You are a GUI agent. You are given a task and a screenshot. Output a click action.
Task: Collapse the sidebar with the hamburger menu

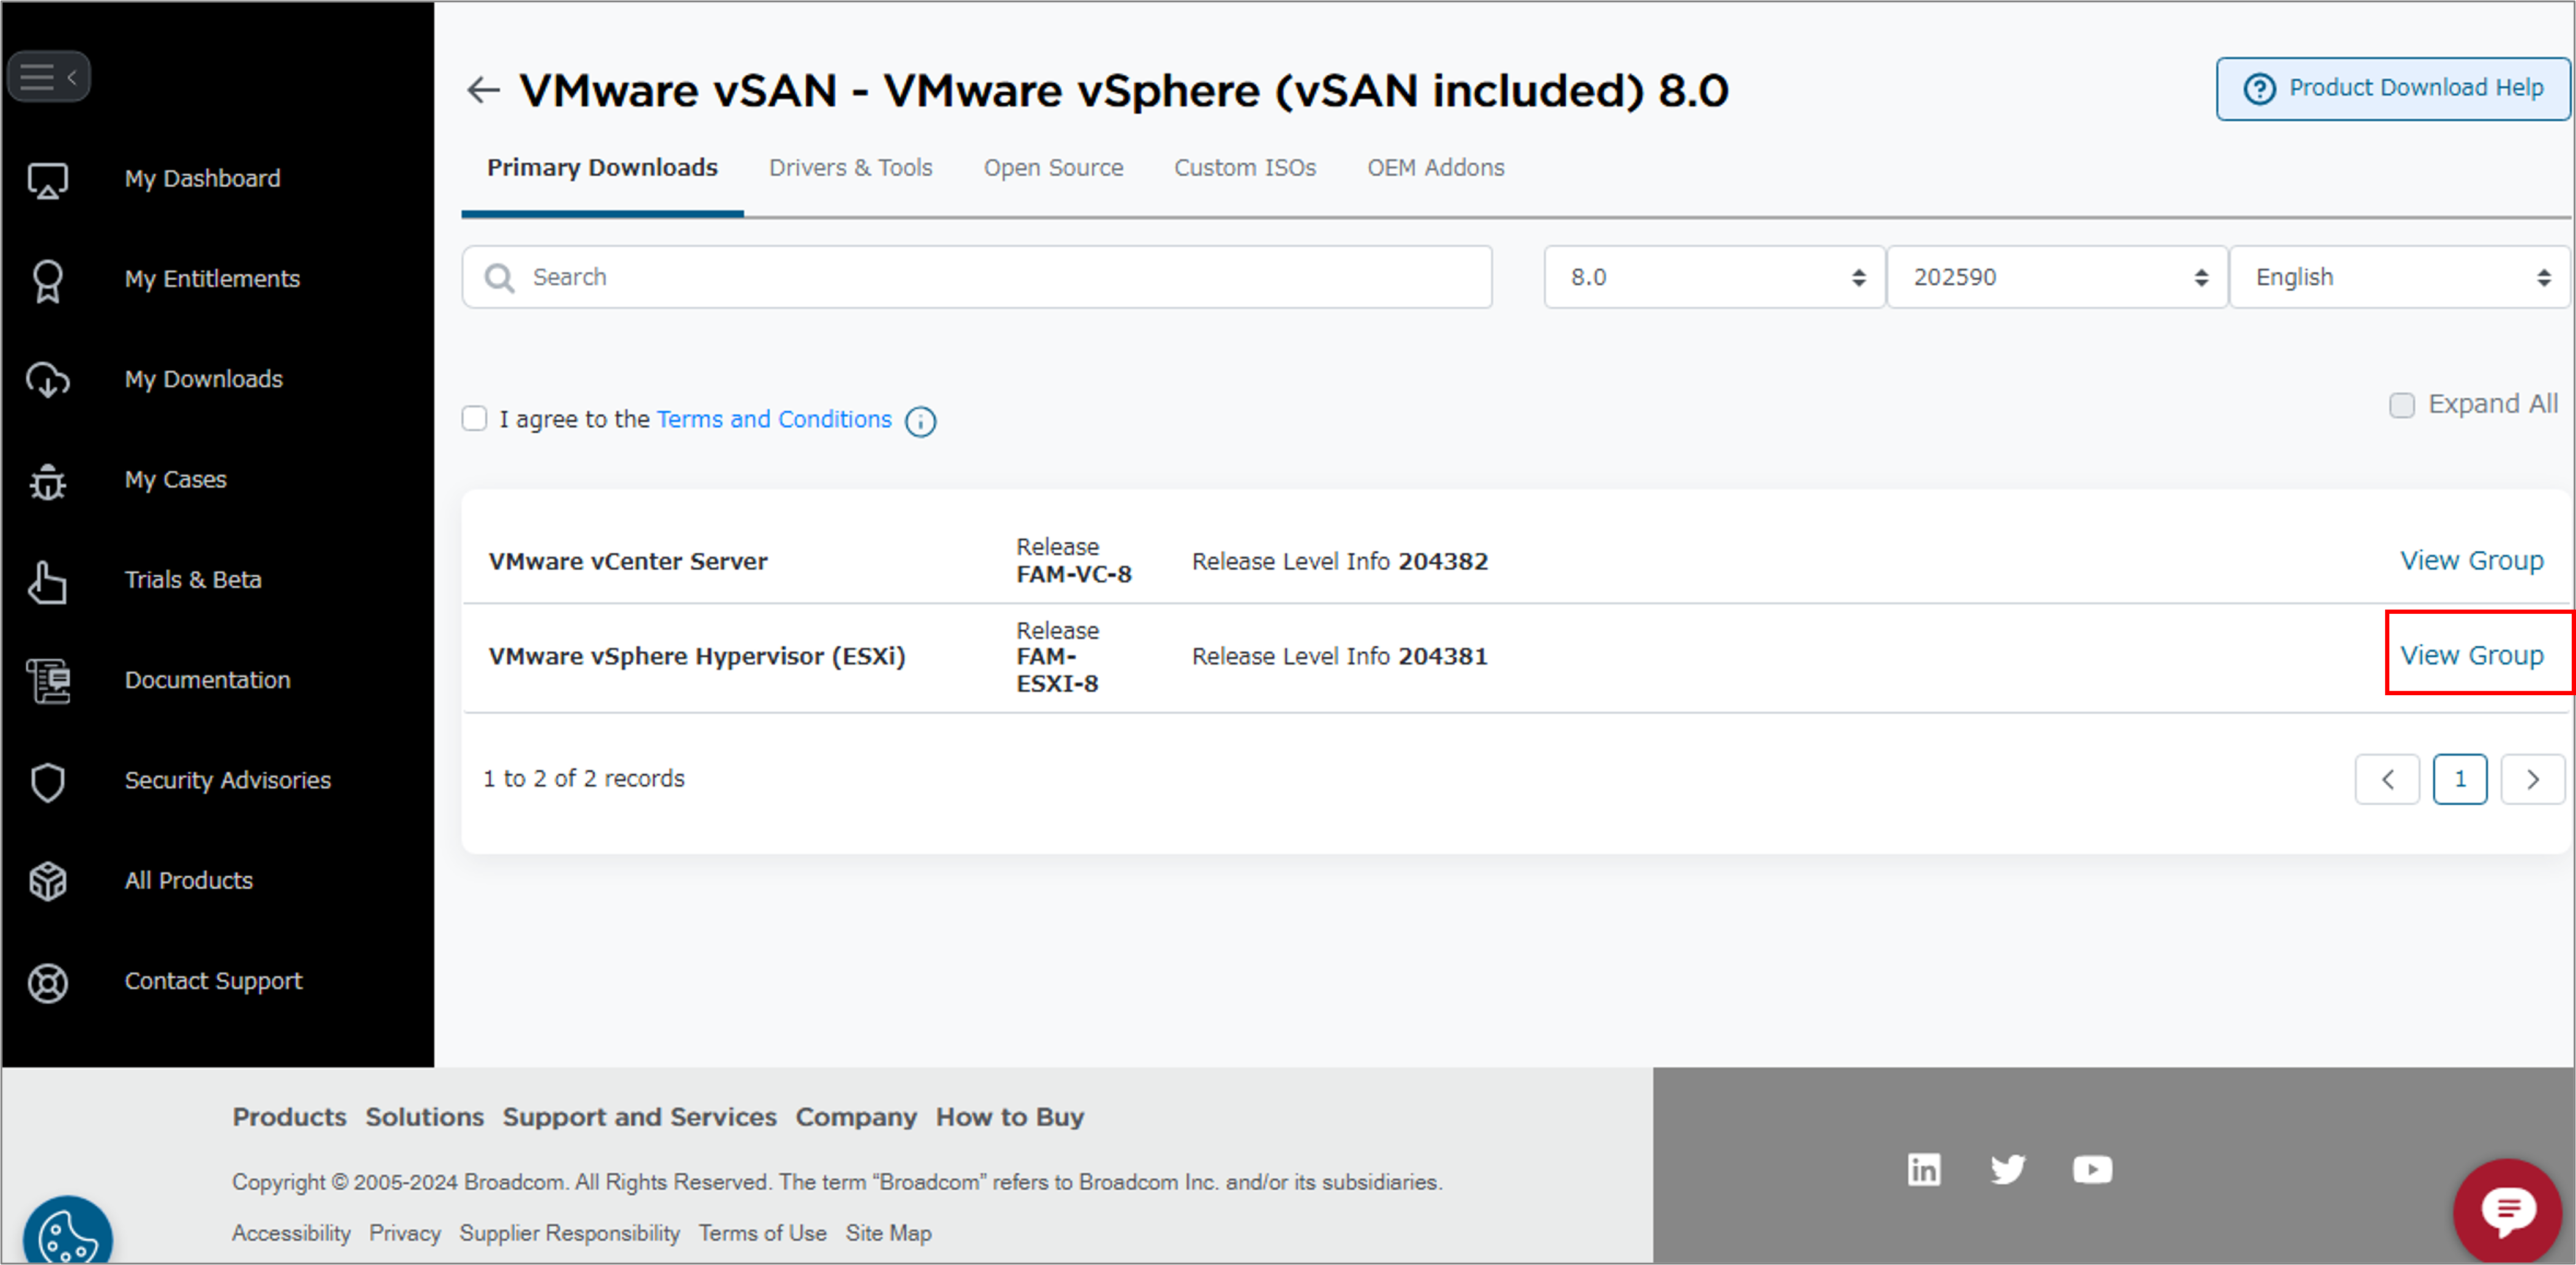click(48, 77)
